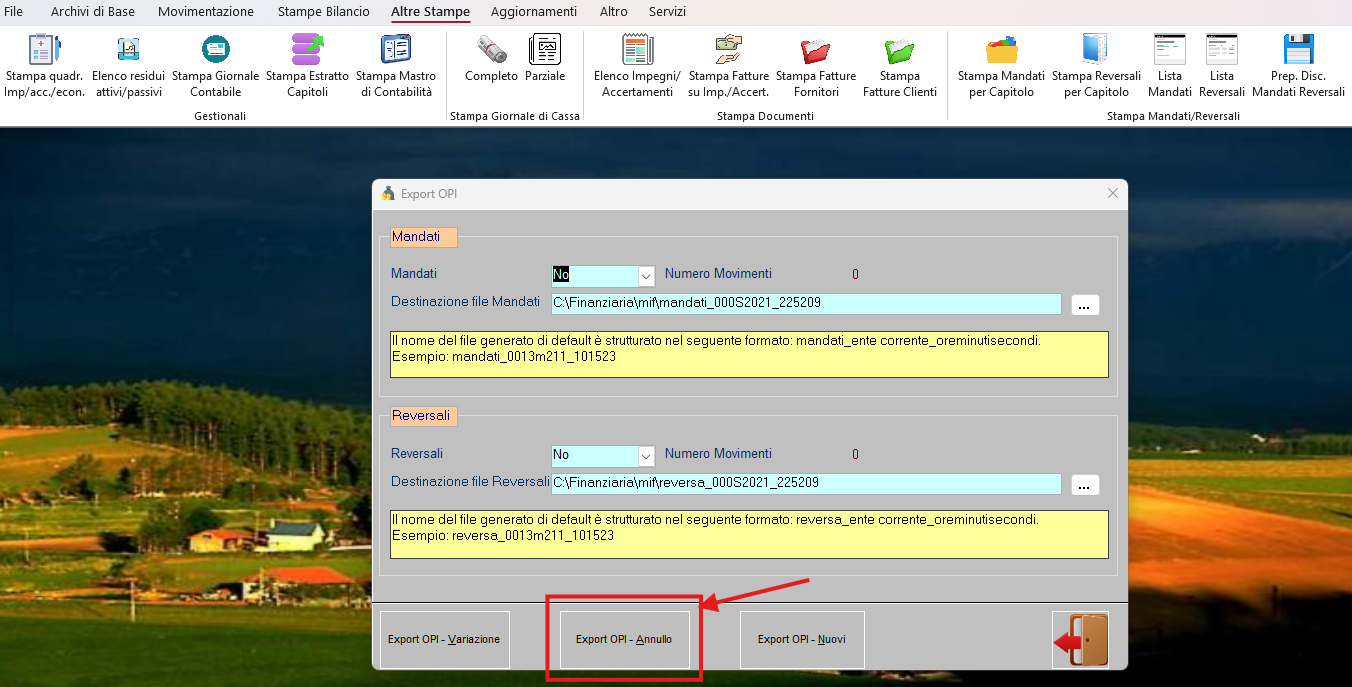
Task: Click Export OPI - Nuovi button
Action: click(x=802, y=640)
